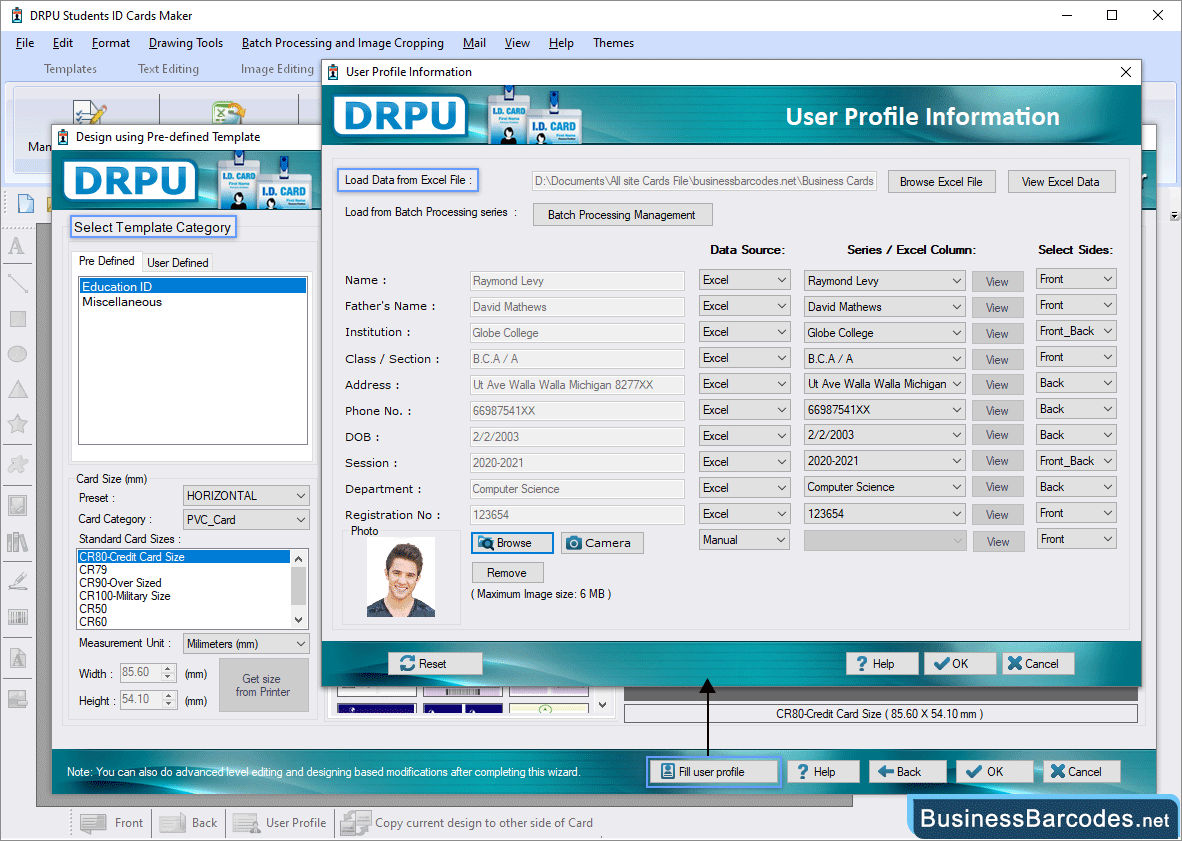Open Data Source dropdown for DOB row
The height and width of the screenshot is (841, 1182).
coord(744,436)
